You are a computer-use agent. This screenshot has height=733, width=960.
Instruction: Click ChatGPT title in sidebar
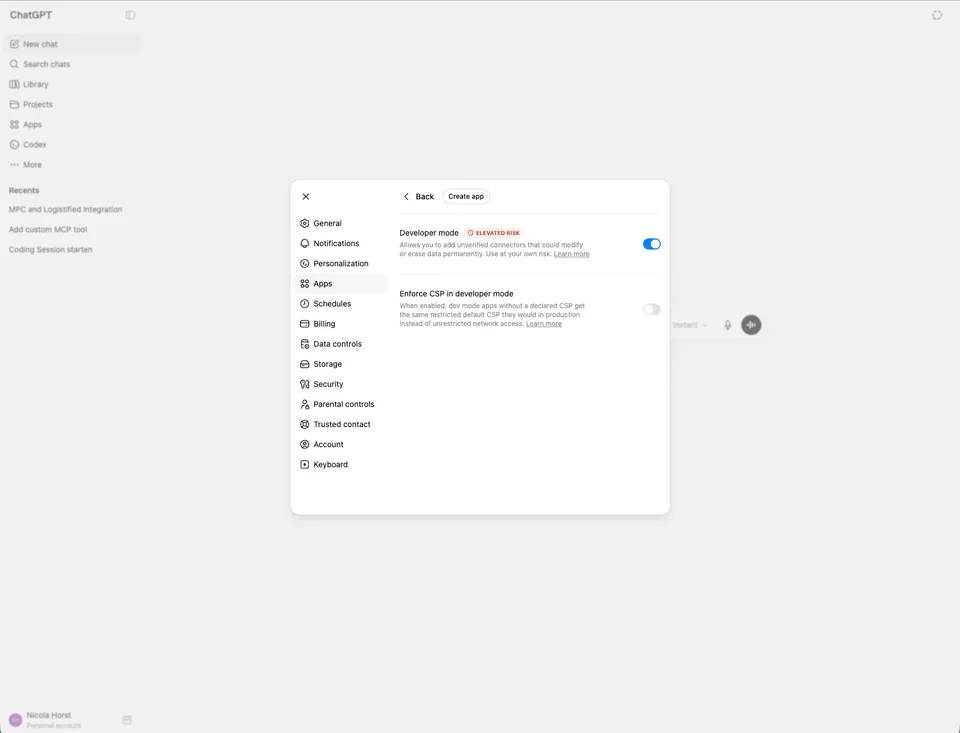point(31,15)
